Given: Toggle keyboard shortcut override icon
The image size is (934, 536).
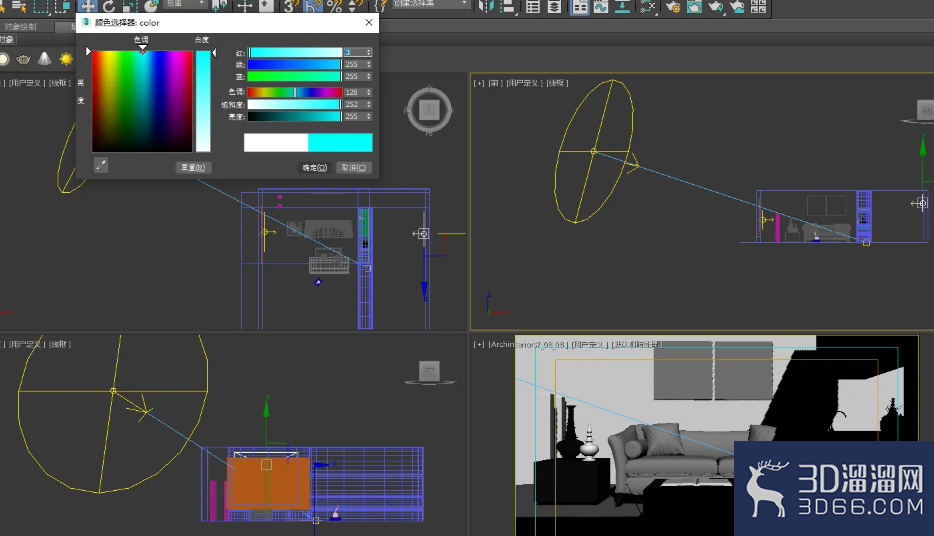Looking at the screenshot, I should click(x=266, y=6).
